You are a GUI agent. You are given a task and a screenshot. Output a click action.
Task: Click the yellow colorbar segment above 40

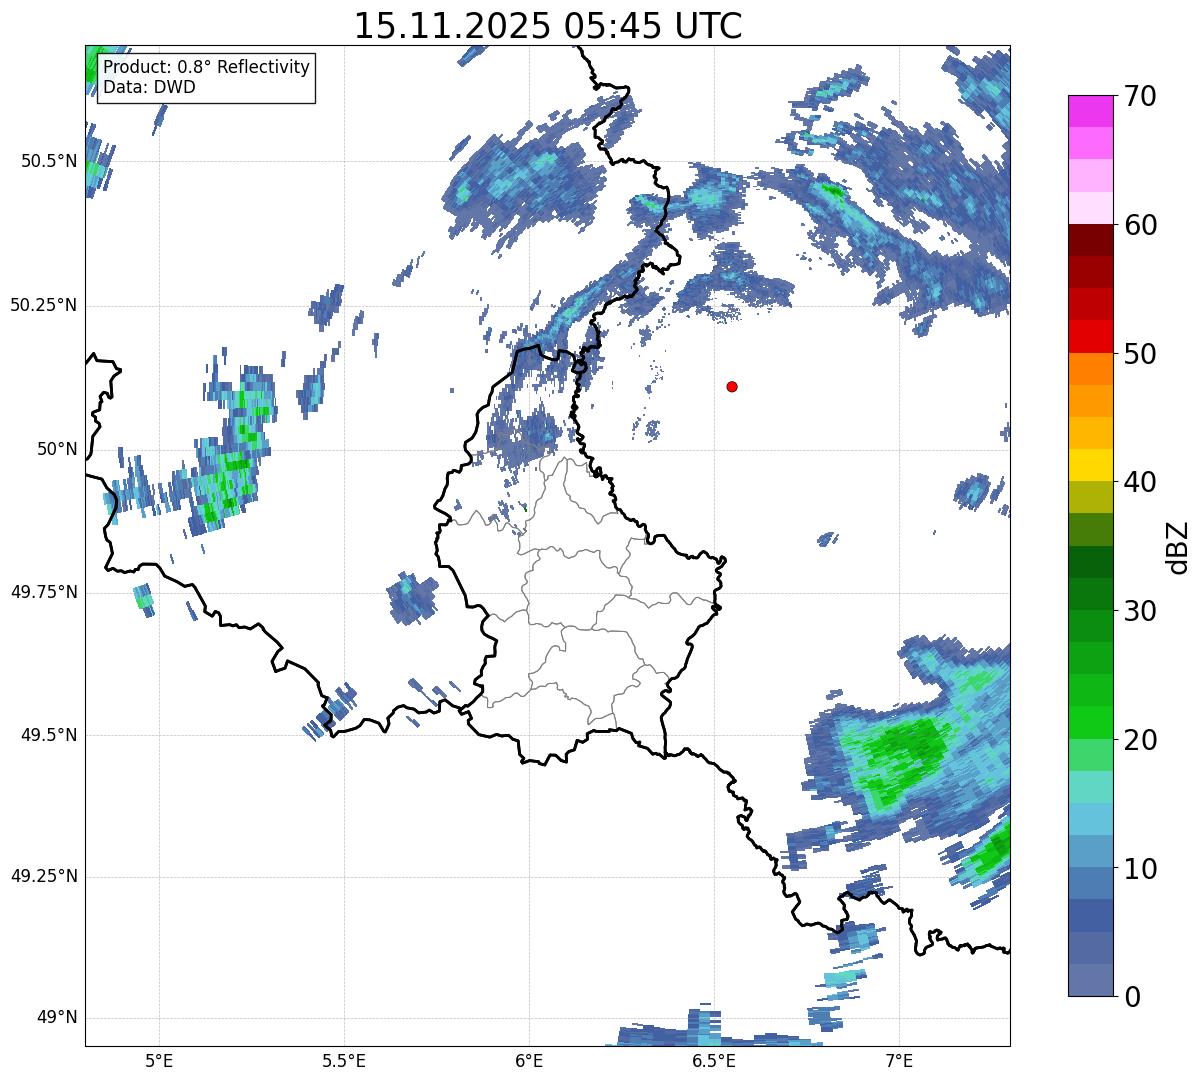point(1090,465)
